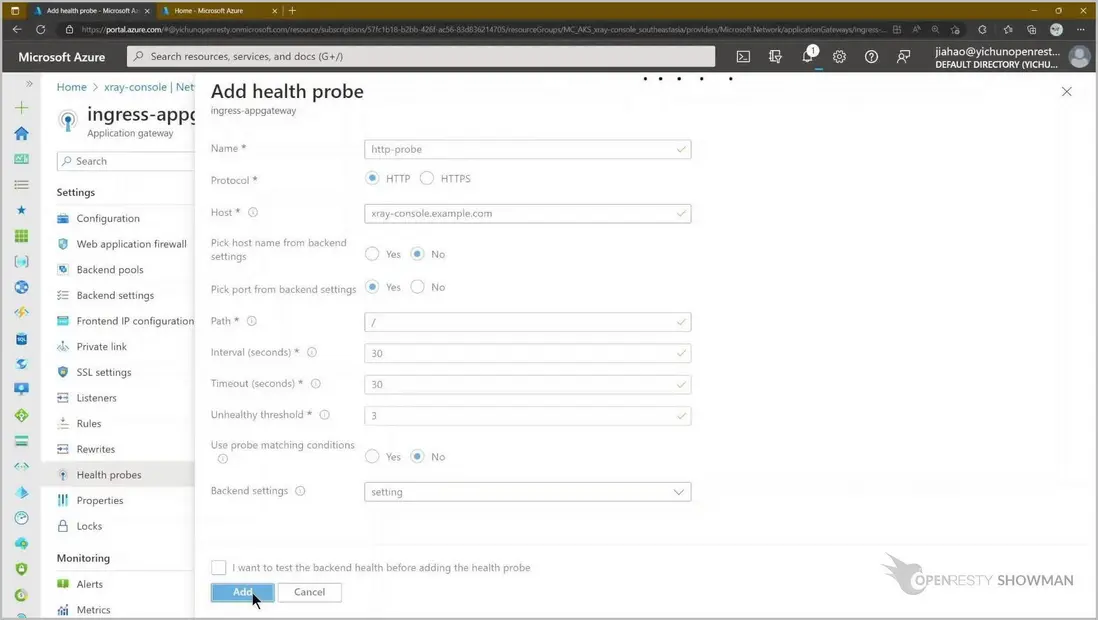The height and width of the screenshot is (620, 1098).
Task: Click the help question mark icon
Action: tap(871, 57)
